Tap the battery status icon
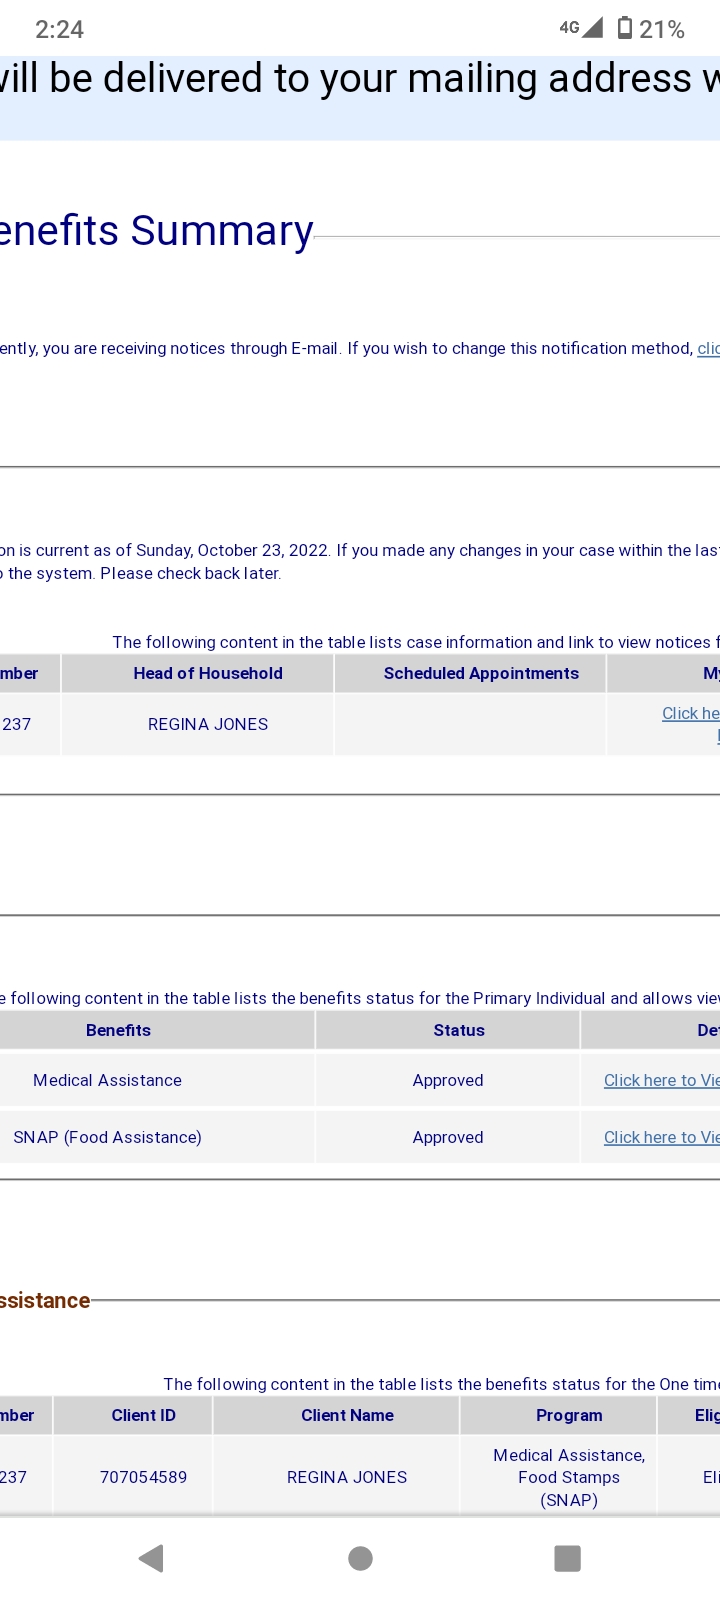 pyautogui.click(x=625, y=28)
